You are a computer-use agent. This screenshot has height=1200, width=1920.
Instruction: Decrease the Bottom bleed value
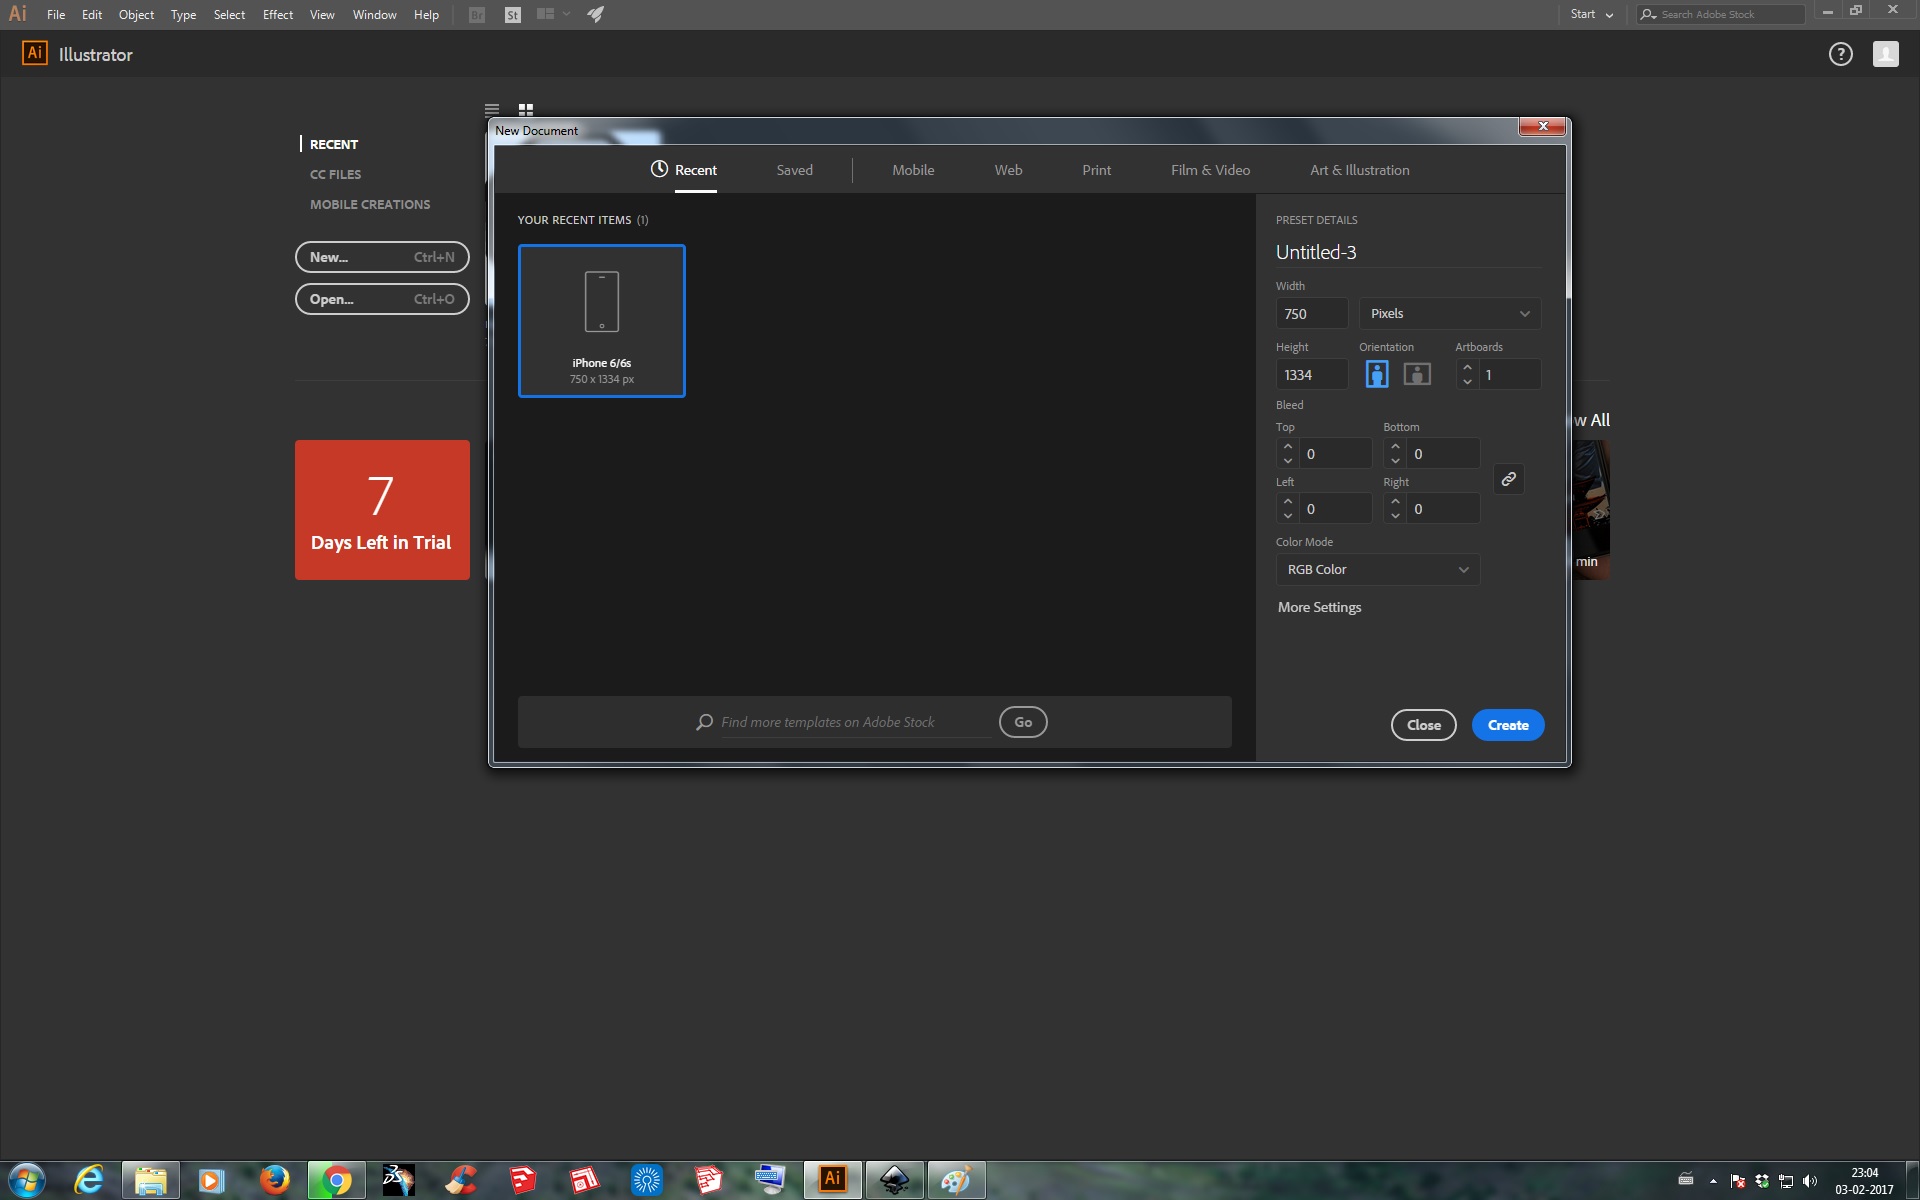1395,461
